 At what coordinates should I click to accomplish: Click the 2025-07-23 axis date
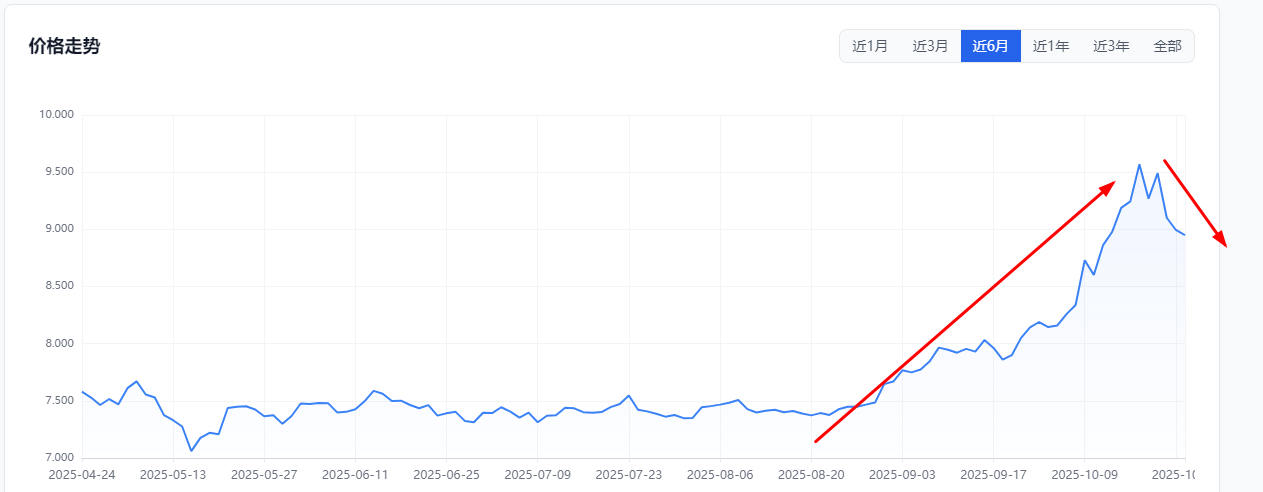629,474
